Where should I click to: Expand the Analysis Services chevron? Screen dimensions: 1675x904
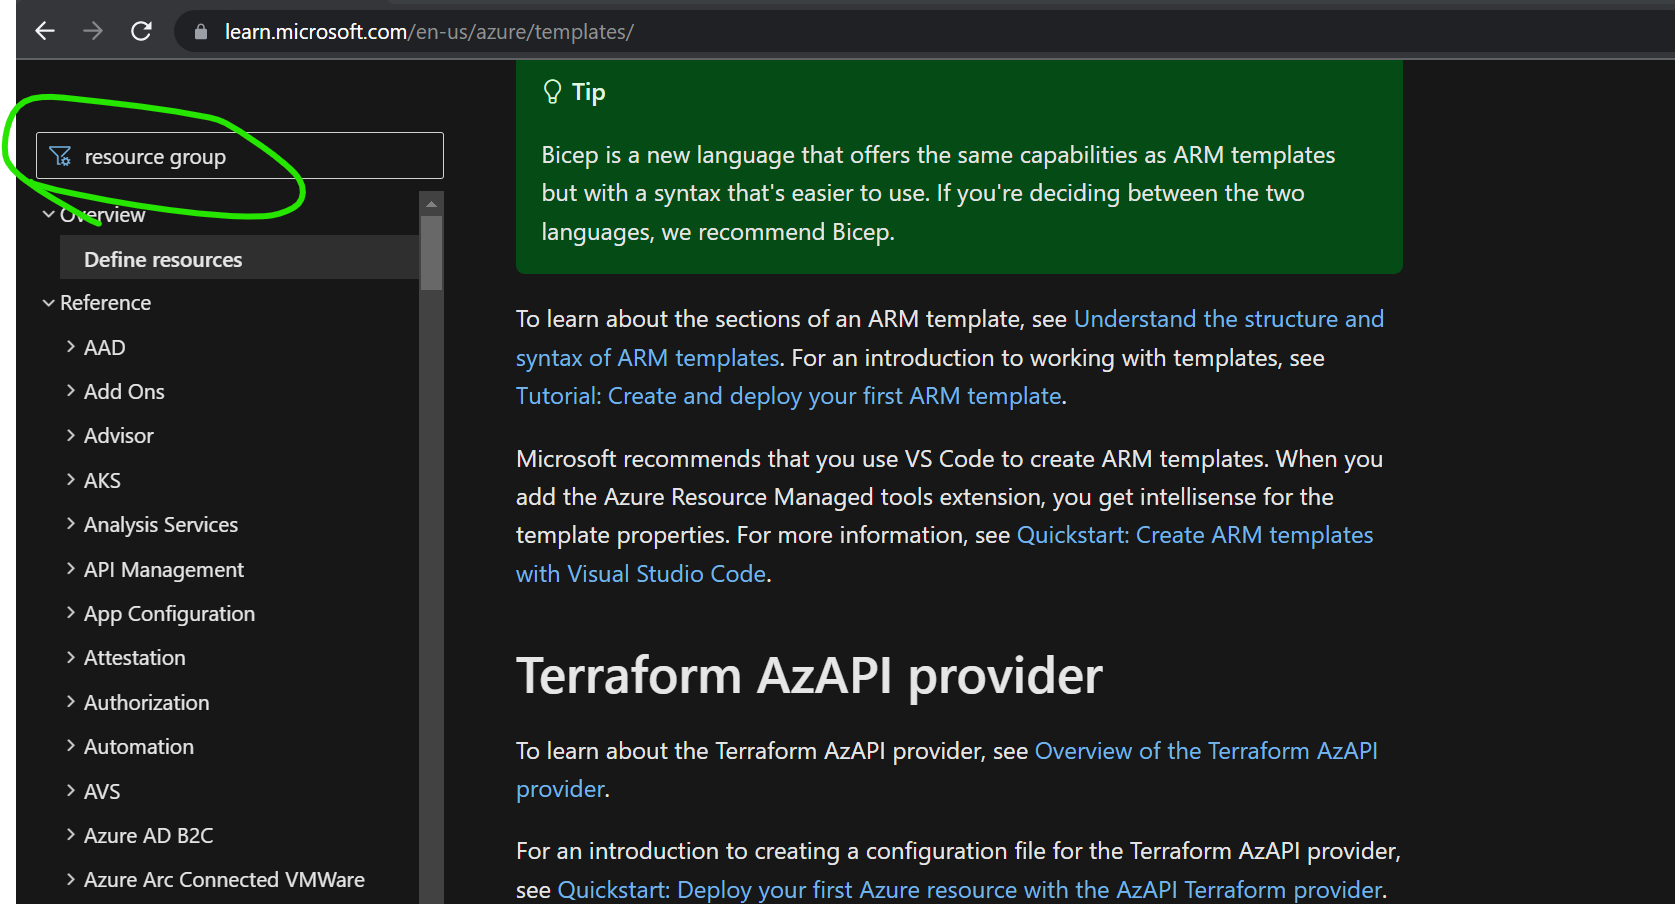pos(71,523)
